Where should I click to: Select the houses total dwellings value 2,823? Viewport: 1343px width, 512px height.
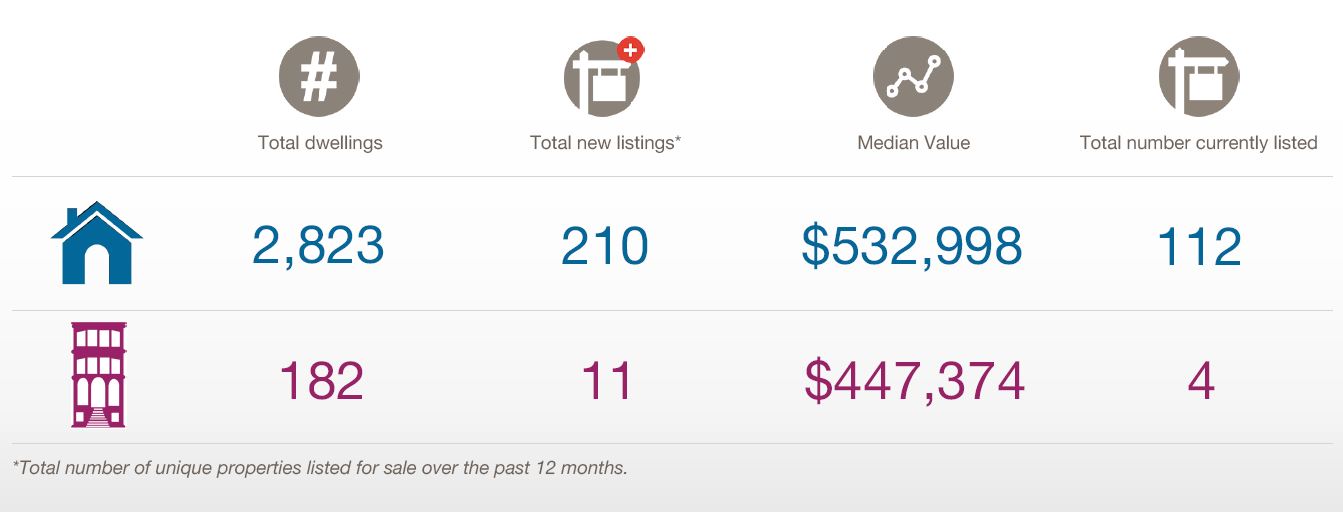point(318,245)
